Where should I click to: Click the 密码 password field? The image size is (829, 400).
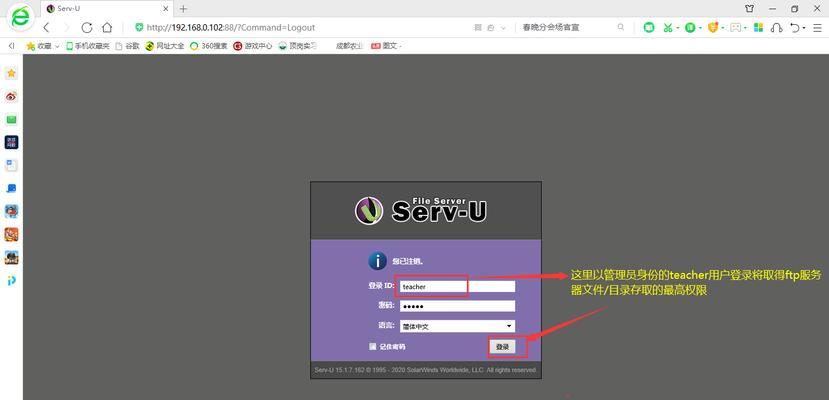(x=457, y=306)
